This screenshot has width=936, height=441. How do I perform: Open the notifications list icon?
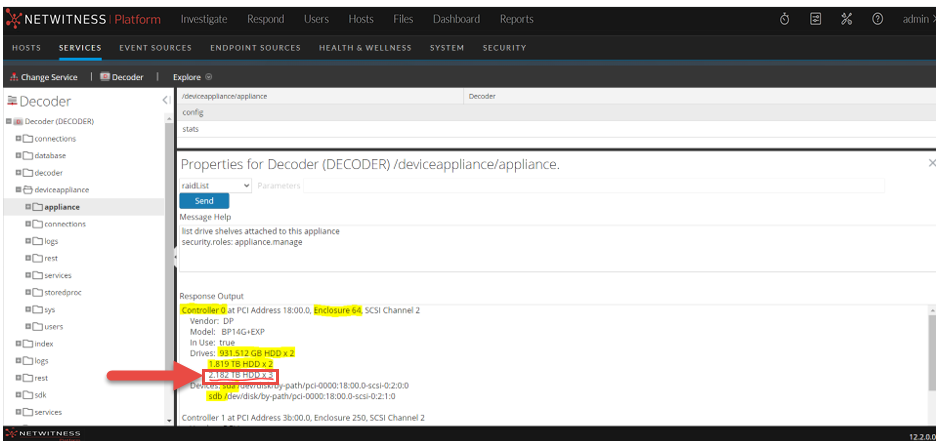click(x=815, y=19)
